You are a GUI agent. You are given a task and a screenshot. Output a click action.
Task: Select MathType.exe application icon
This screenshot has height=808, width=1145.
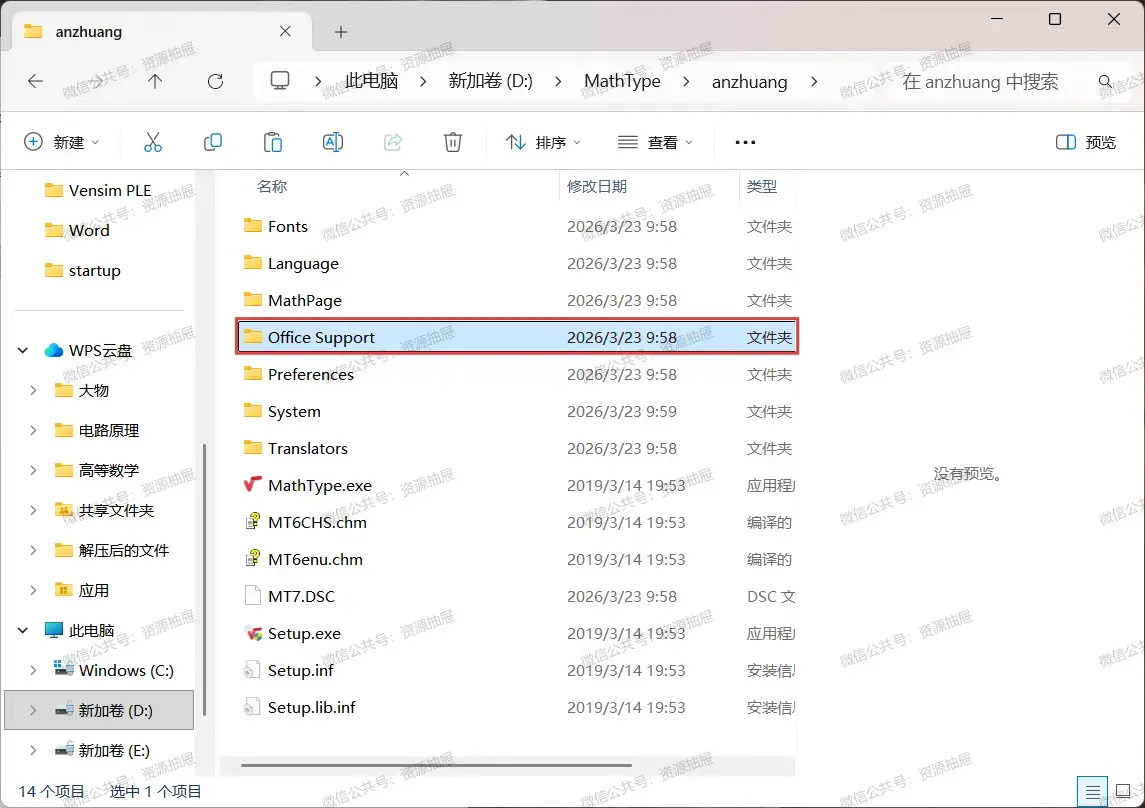click(x=253, y=485)
